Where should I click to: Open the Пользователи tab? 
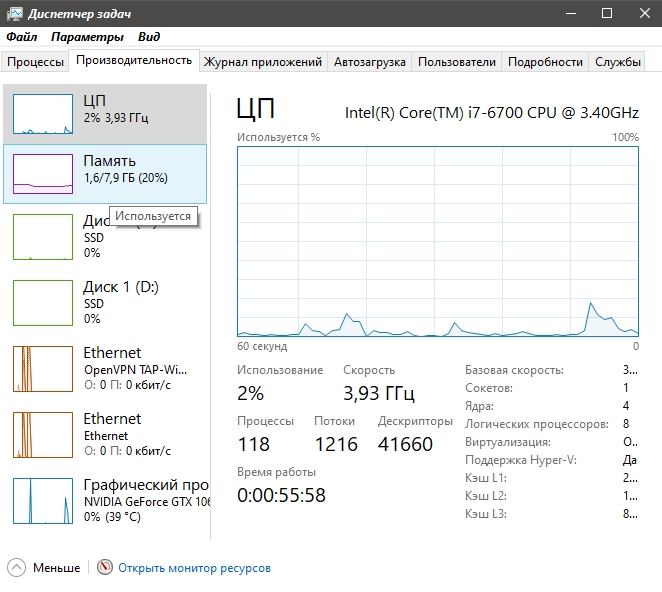[456, 62]
